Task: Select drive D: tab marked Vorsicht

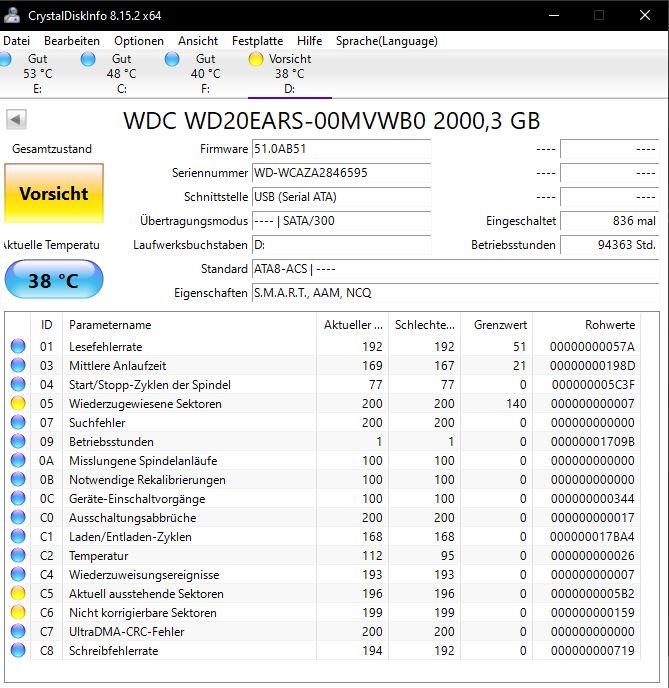Action: click(x=290, y=74)
